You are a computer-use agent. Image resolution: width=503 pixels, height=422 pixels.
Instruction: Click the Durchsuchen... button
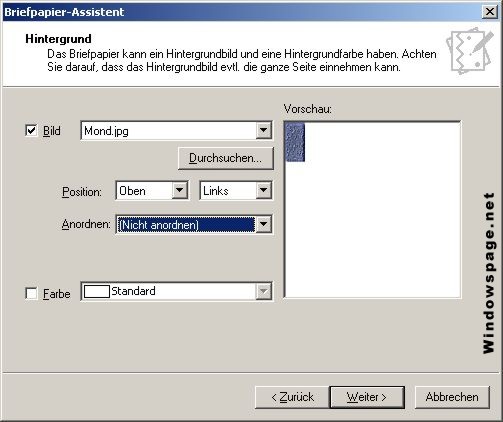coord(226,158)
